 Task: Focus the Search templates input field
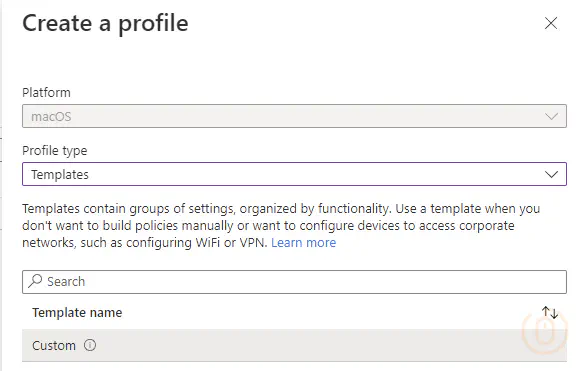click(x=294, y=282)
